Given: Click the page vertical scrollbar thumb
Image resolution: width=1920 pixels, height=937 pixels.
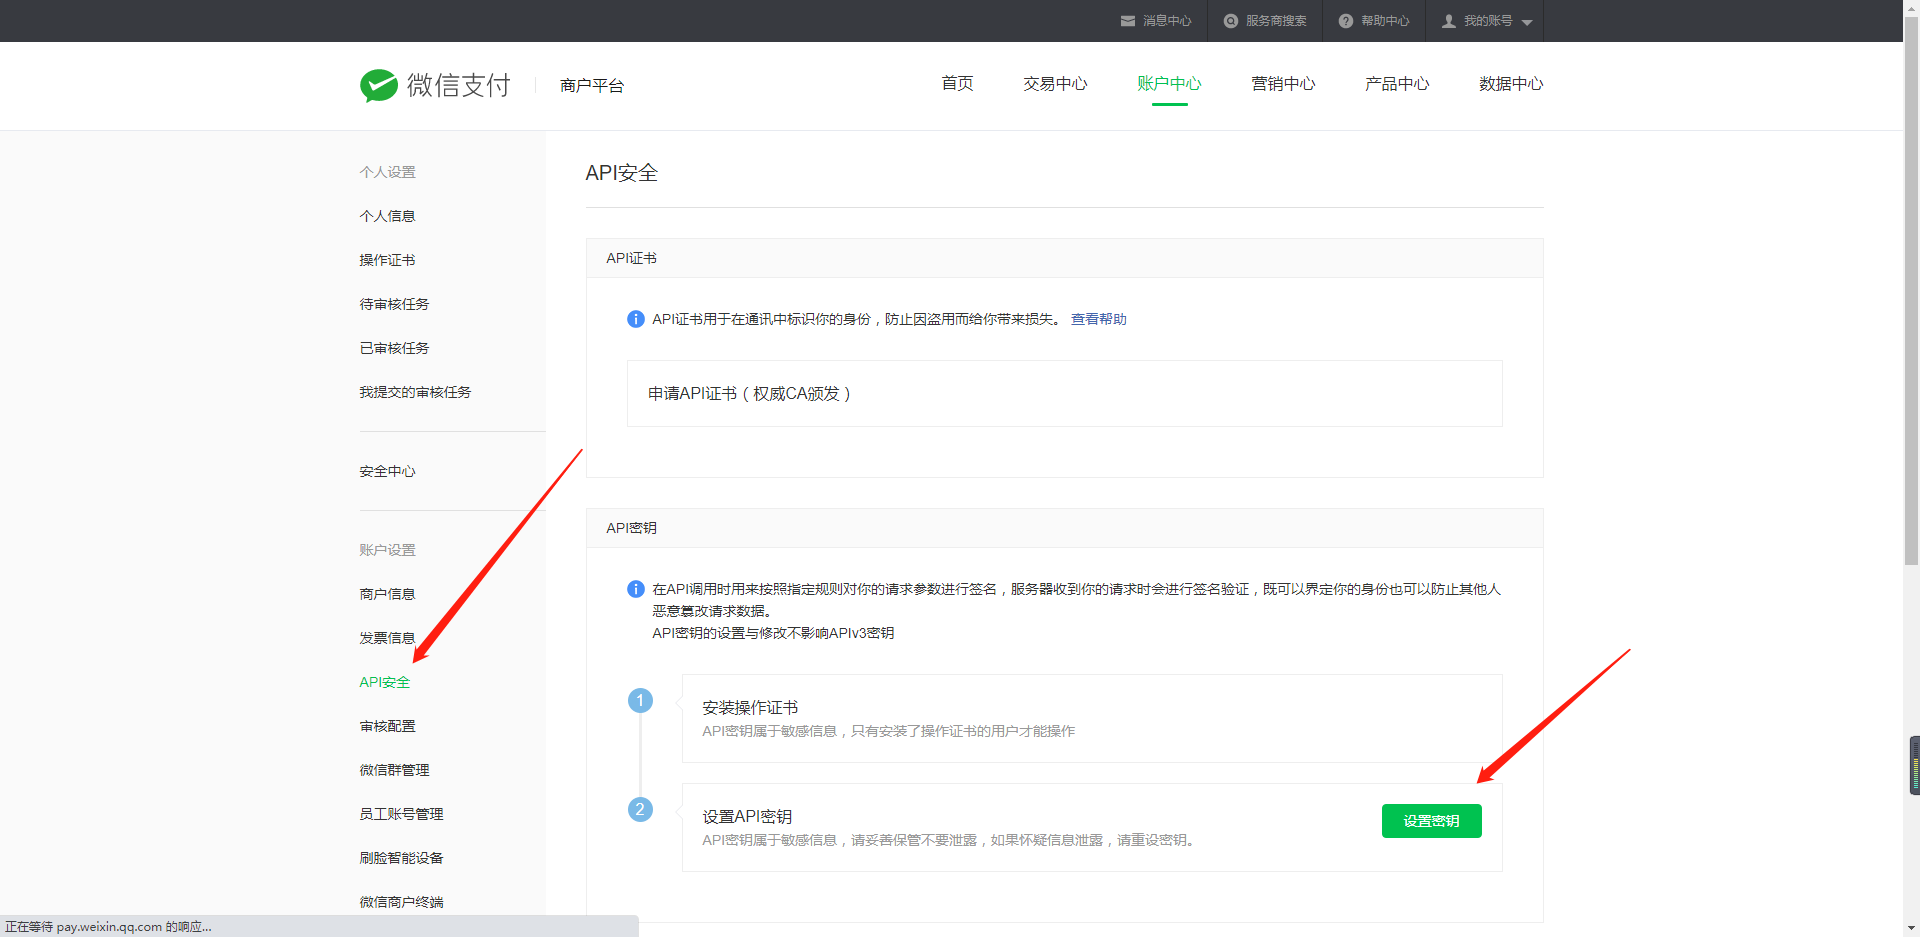Looking at the screenshot, I should click(x=1911, y=290).
